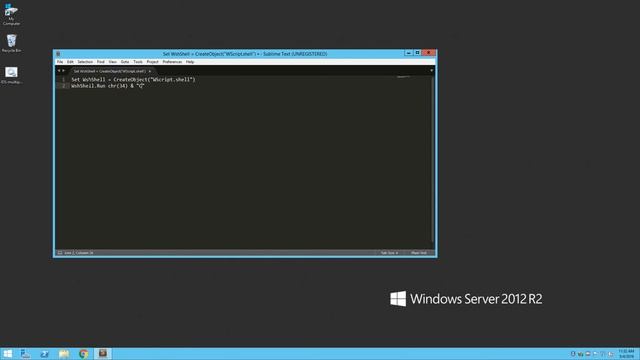
Task: Click the Sublime Text title bar icon
Action: pos(58,54)
